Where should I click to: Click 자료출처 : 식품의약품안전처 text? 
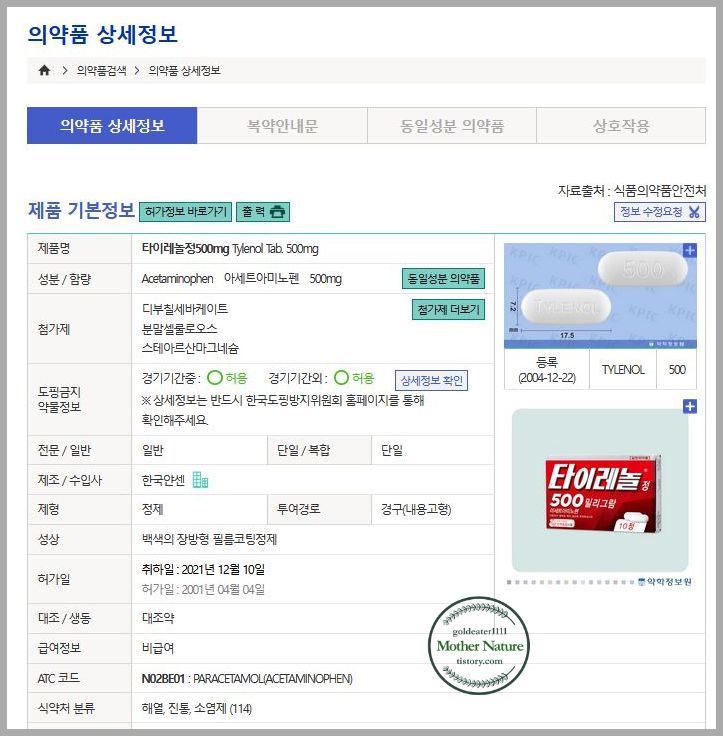click(631, 191)
